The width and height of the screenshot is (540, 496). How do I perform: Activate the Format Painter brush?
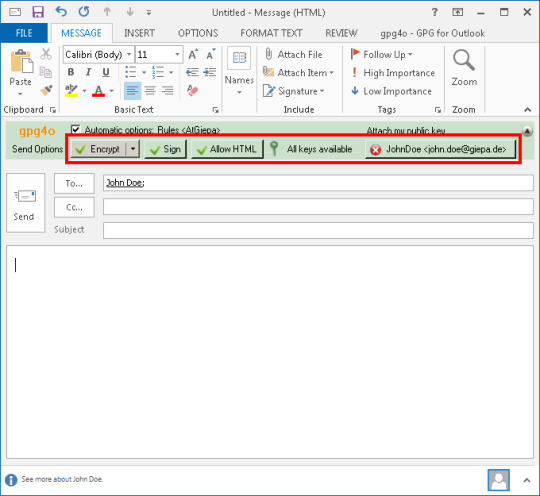[46, 91]
